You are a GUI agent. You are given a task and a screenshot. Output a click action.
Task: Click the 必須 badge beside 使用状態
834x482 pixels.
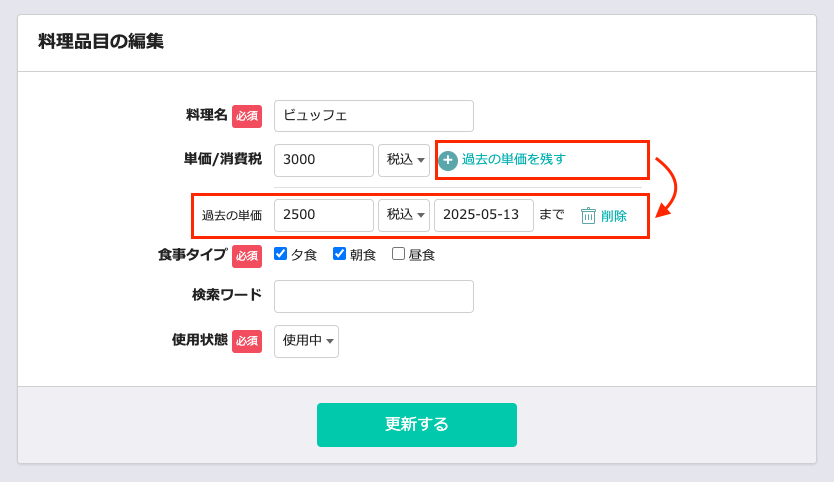pyautogui.click(x=247, y=341)
